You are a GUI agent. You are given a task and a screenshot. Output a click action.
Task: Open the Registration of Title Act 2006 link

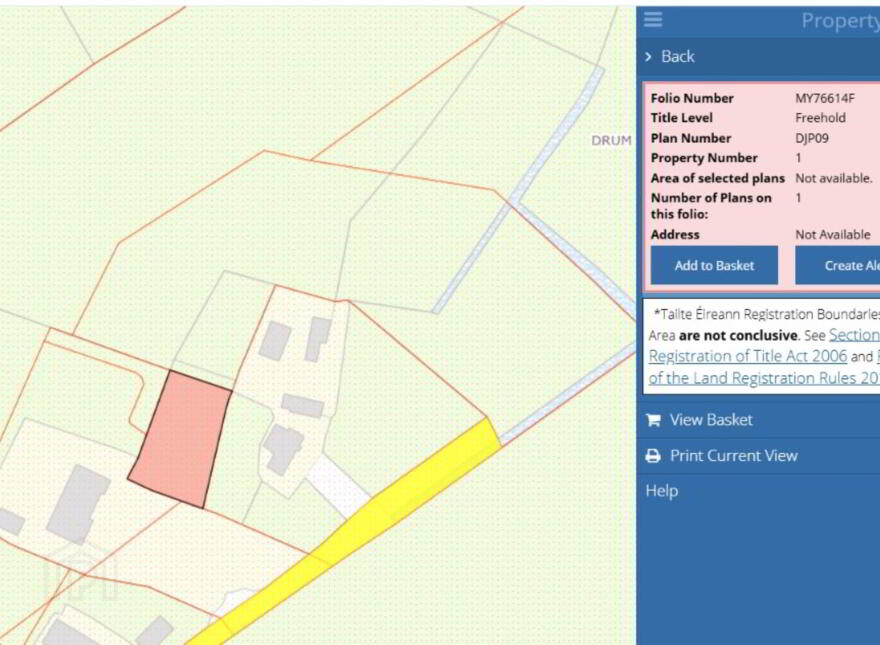[x=748, y=356]
